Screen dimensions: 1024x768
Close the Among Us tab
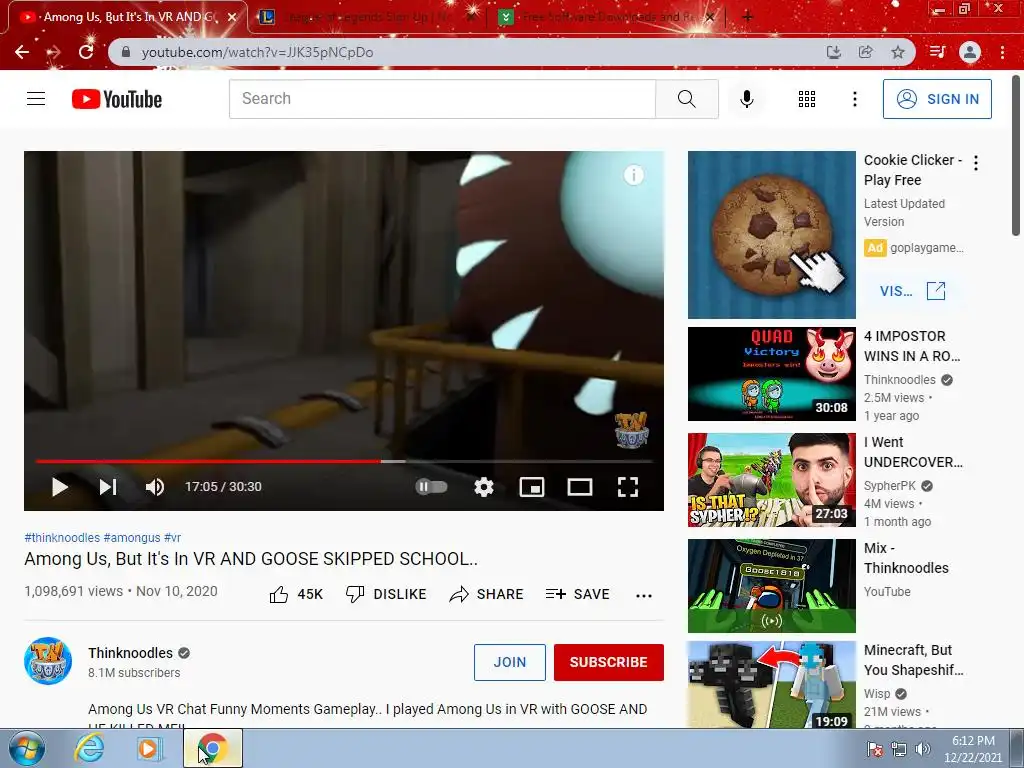pyautogui.click(x=231, y=17)
